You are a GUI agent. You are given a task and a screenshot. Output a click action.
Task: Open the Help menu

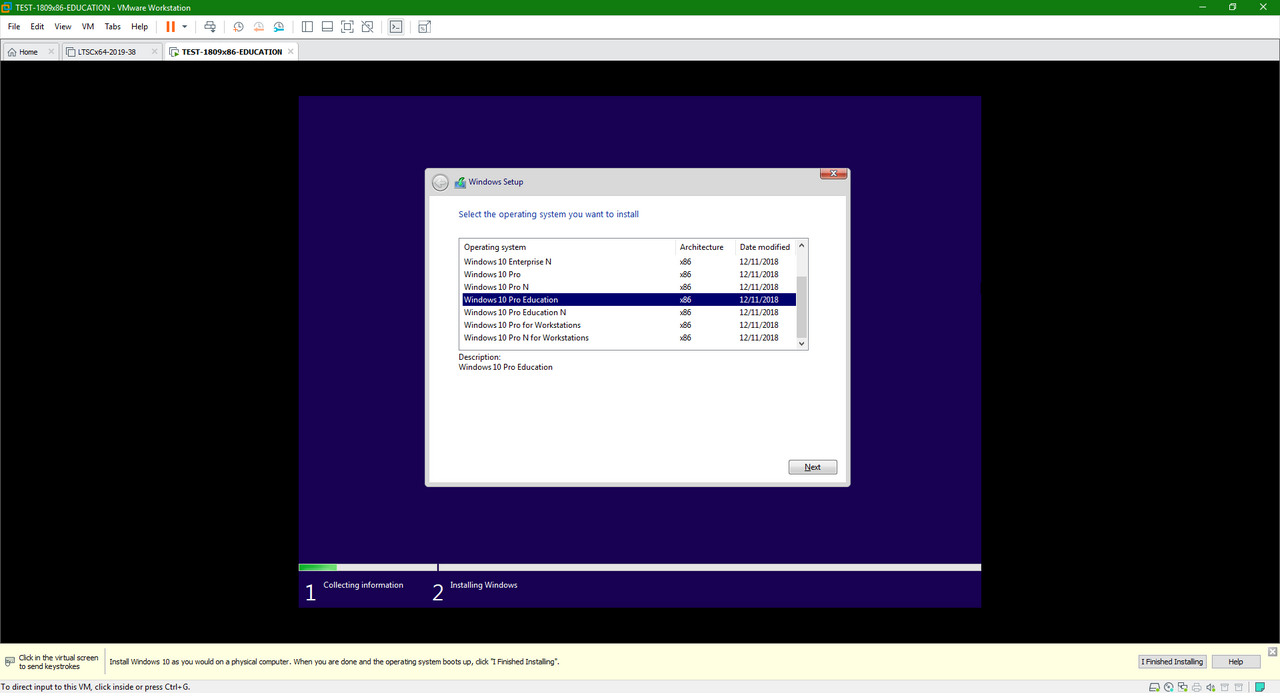tap(140, 27)
